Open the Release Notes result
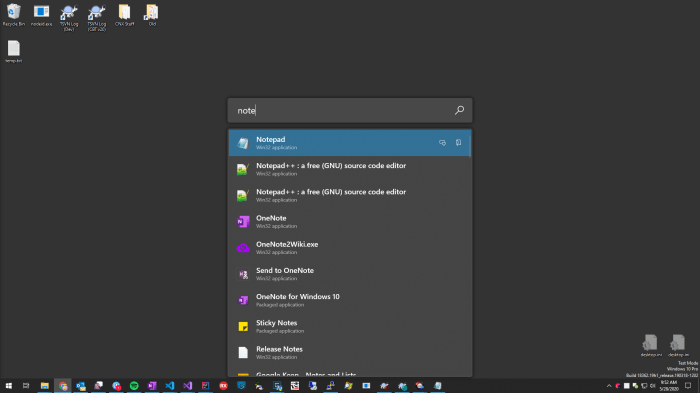This screenshot has height=393, width=700. 350,352
